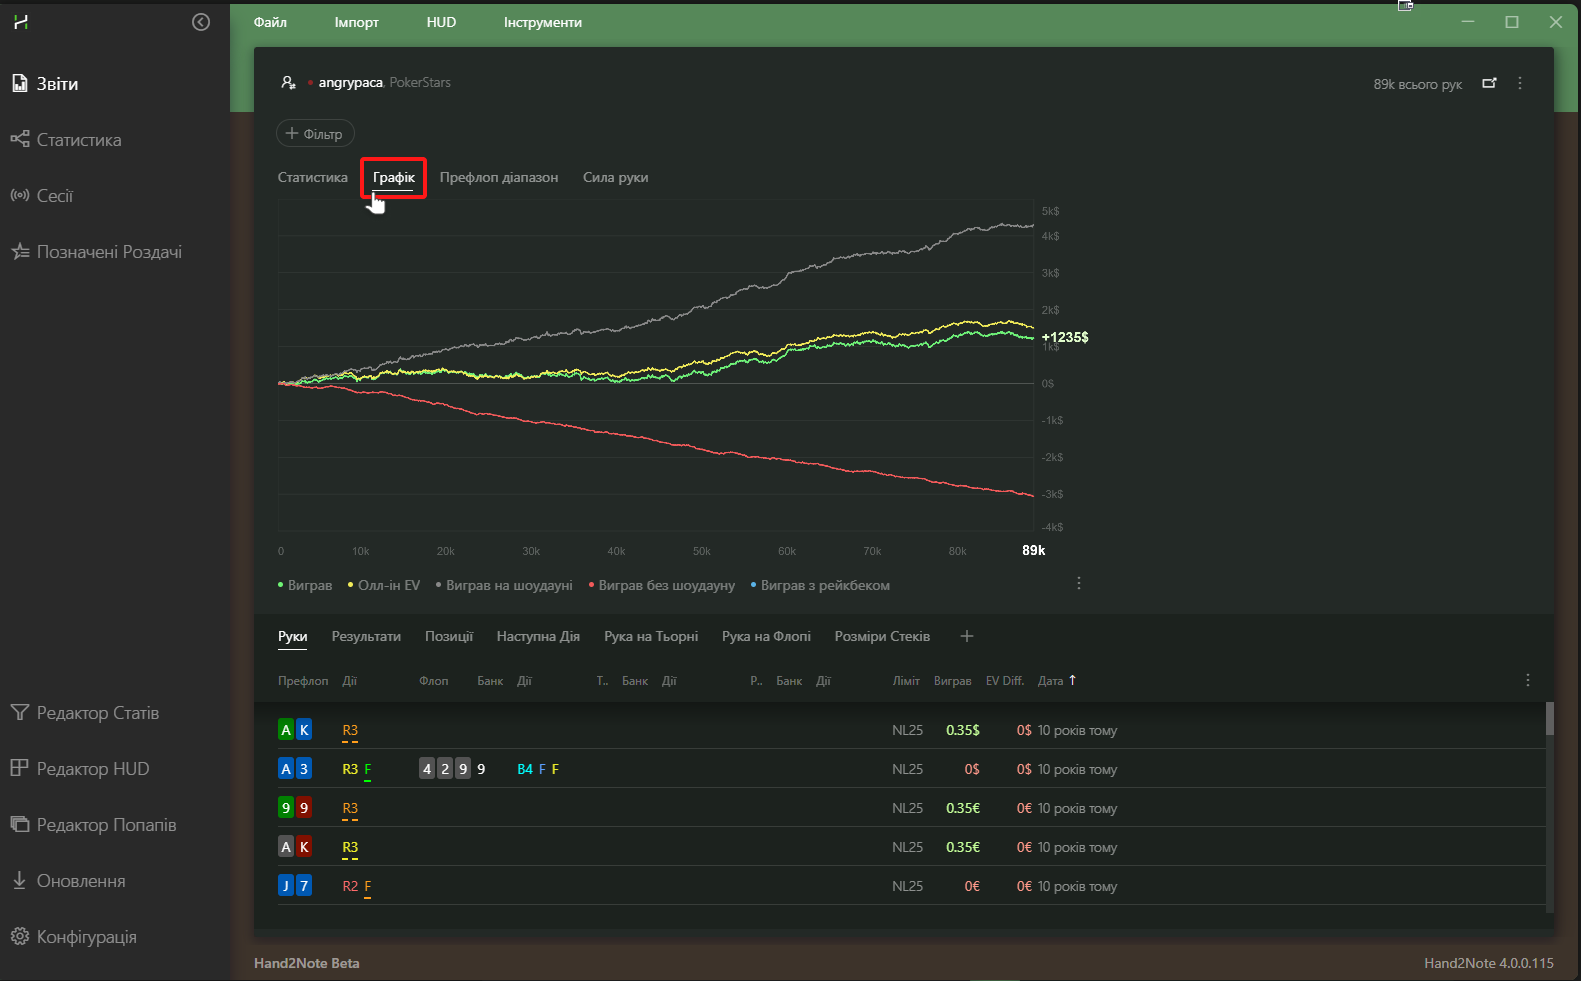
Task: Open the Статистика section
Action: pyautogui.click(x=66, y=140)
